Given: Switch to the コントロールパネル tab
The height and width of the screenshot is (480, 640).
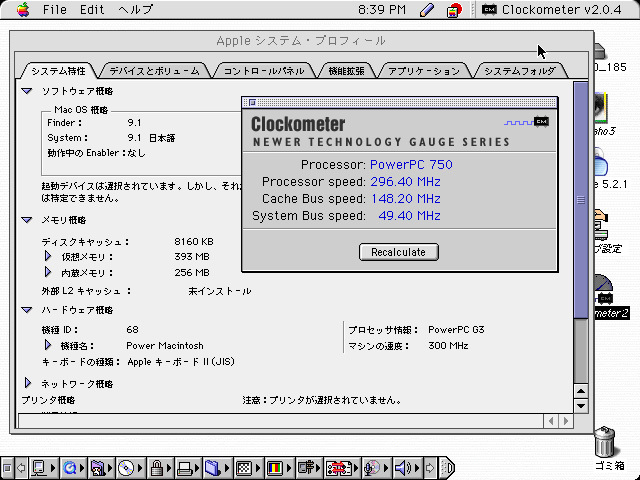Looking at the screenshot, I should pyautogui.click(x=263, y=71).
